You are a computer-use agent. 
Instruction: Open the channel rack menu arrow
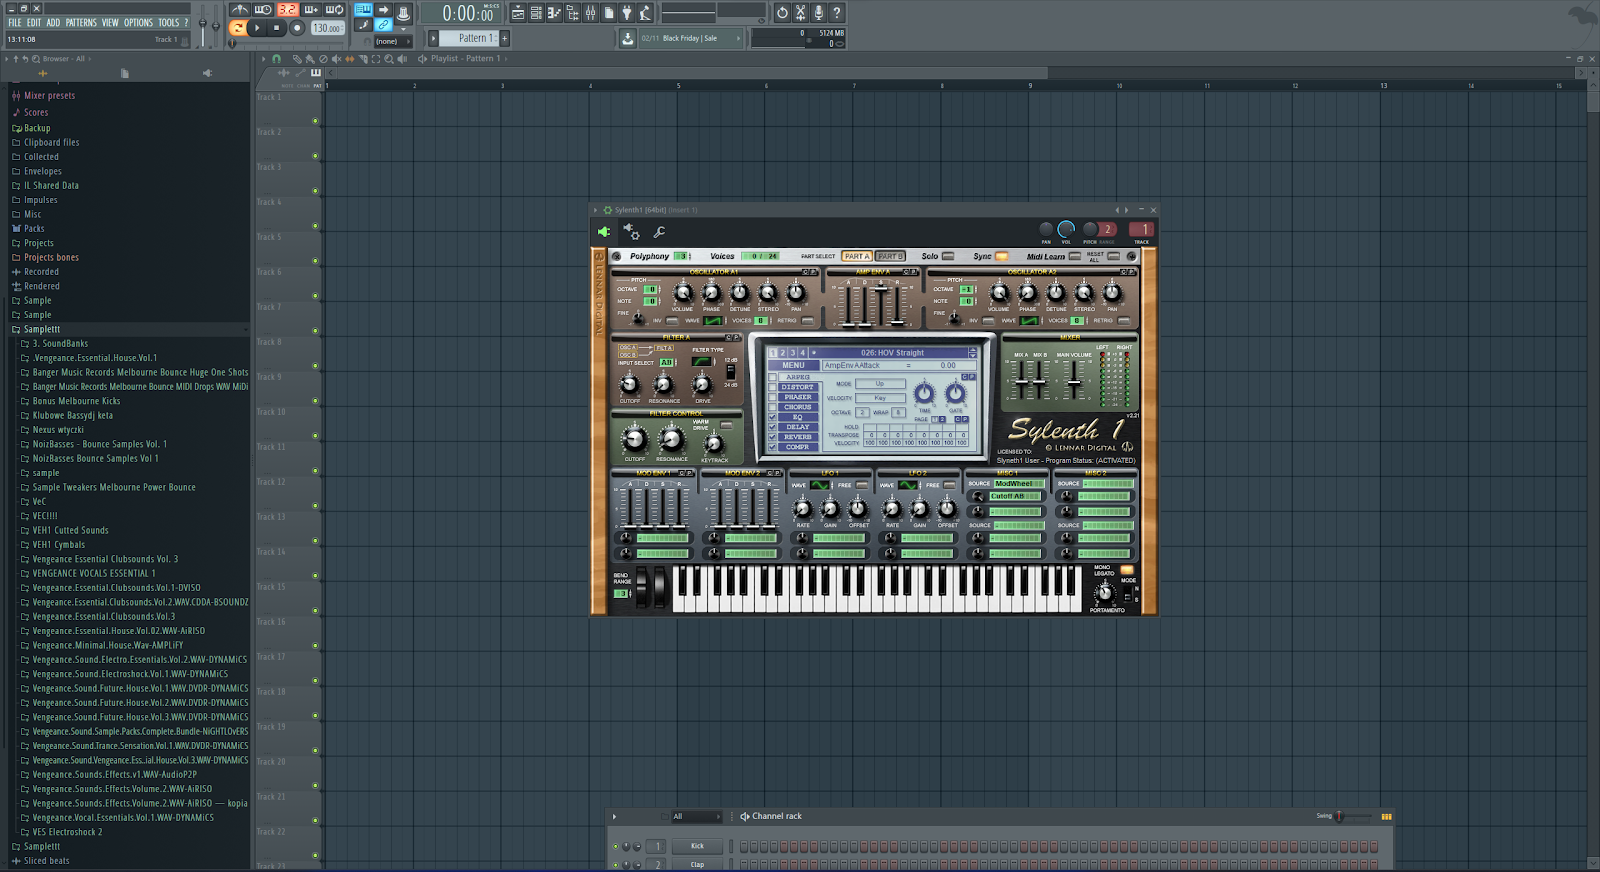click(x=614, y=816)
